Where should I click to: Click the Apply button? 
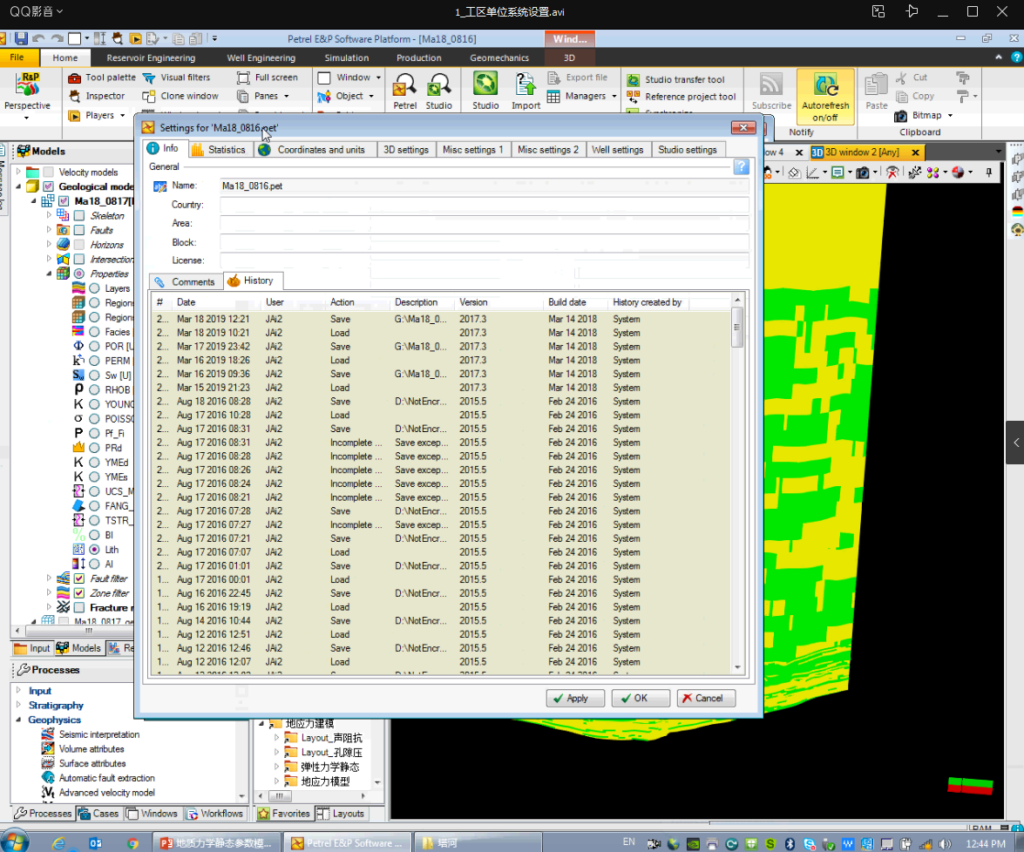(x=575, y=698)
